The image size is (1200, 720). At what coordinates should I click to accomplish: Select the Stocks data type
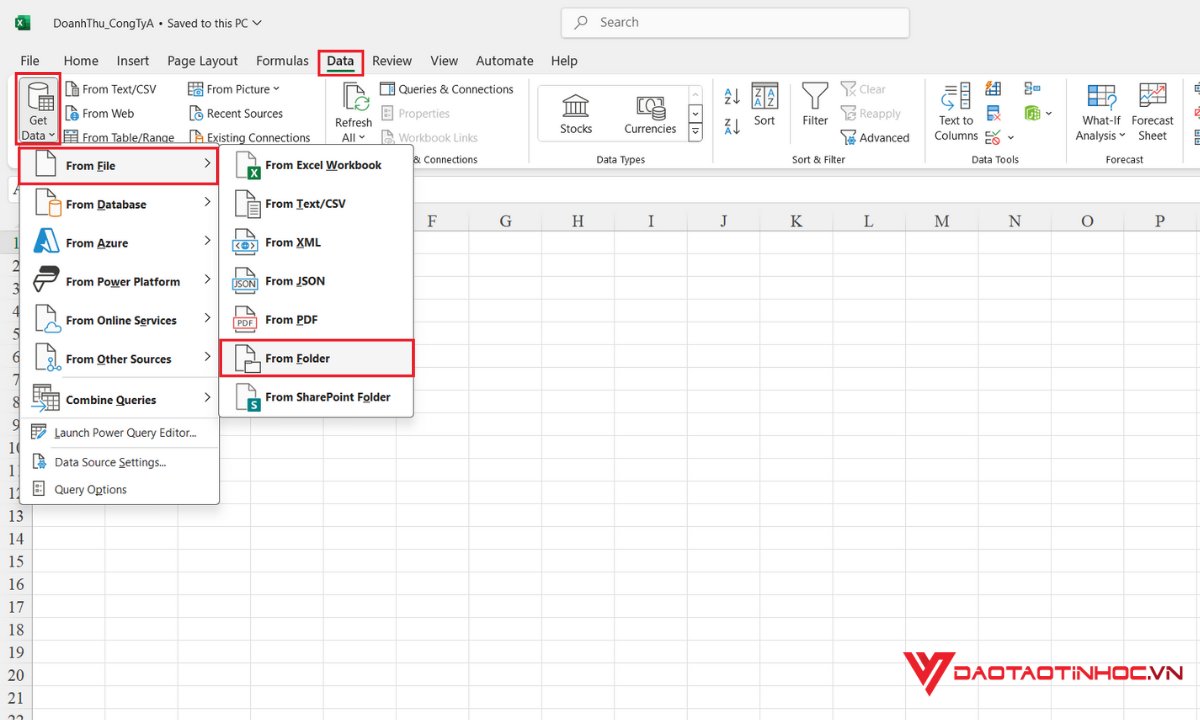[576, 114]
